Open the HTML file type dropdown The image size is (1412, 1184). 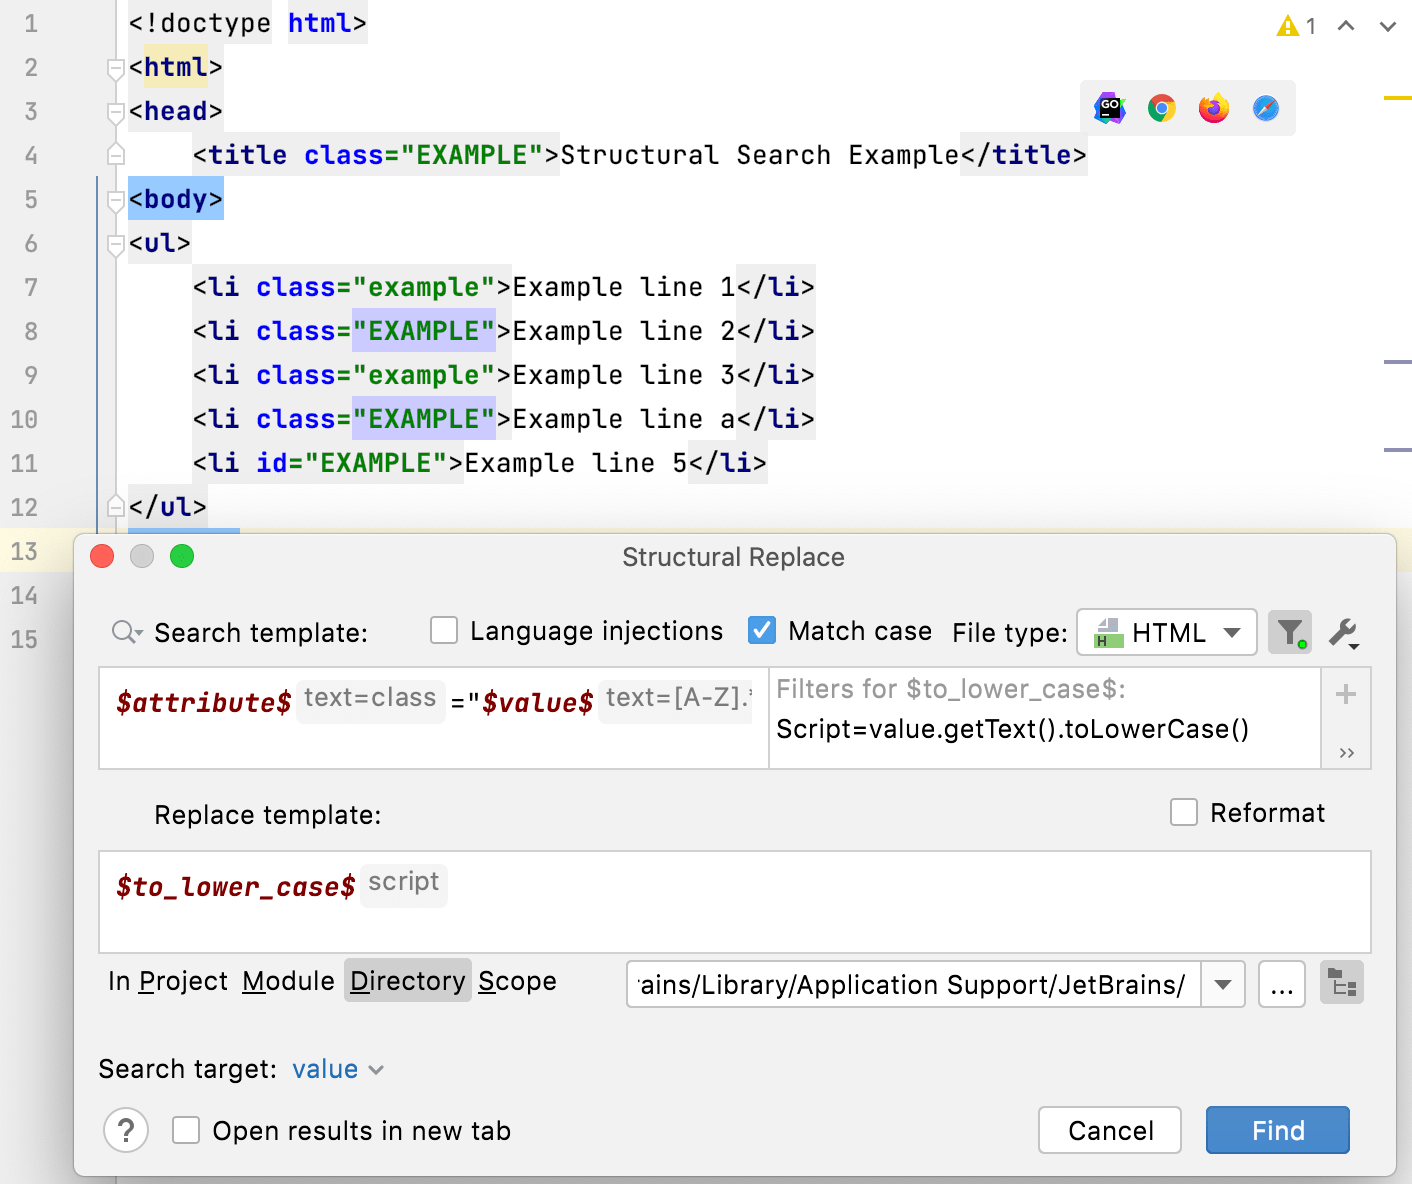pyautogui.click(x=1166, y=632)
